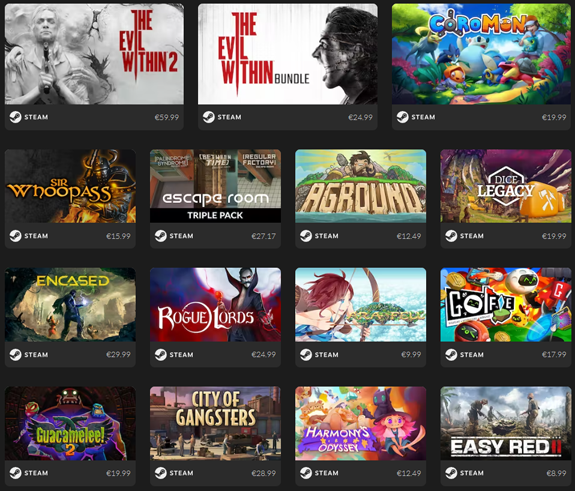575x491 pixels.
Task: Click the Steam logo below Golfie
Action: 451,355
